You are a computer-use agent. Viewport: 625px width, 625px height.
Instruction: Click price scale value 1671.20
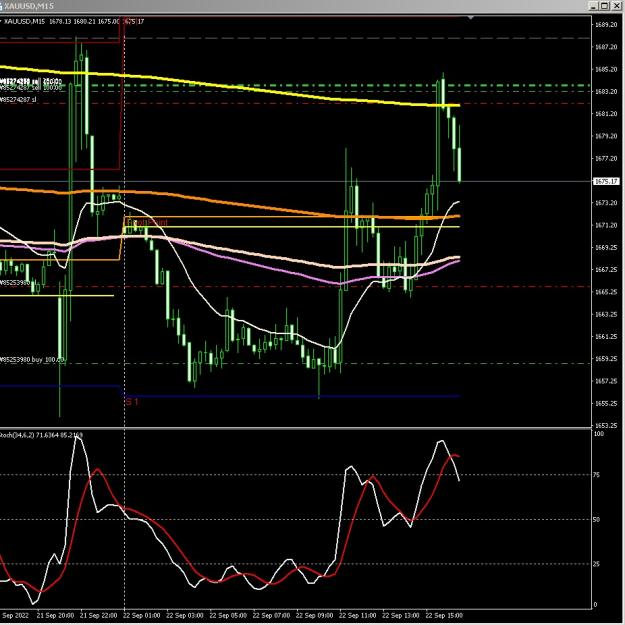coord(606,225)
